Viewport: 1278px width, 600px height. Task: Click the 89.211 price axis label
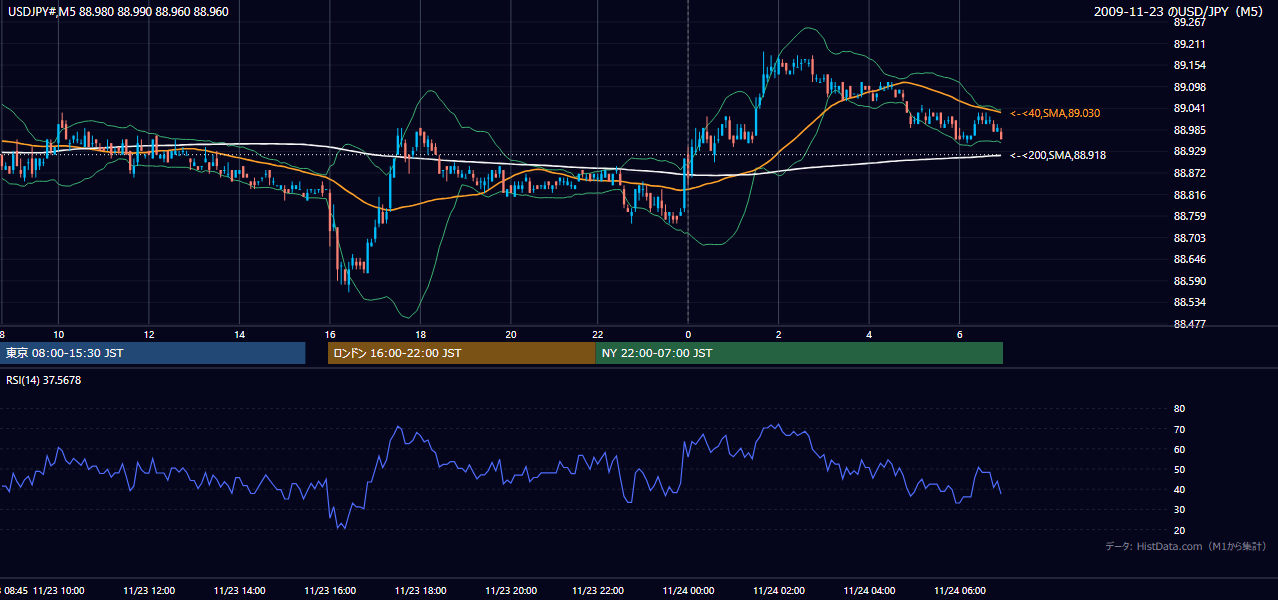[1189, 44]
